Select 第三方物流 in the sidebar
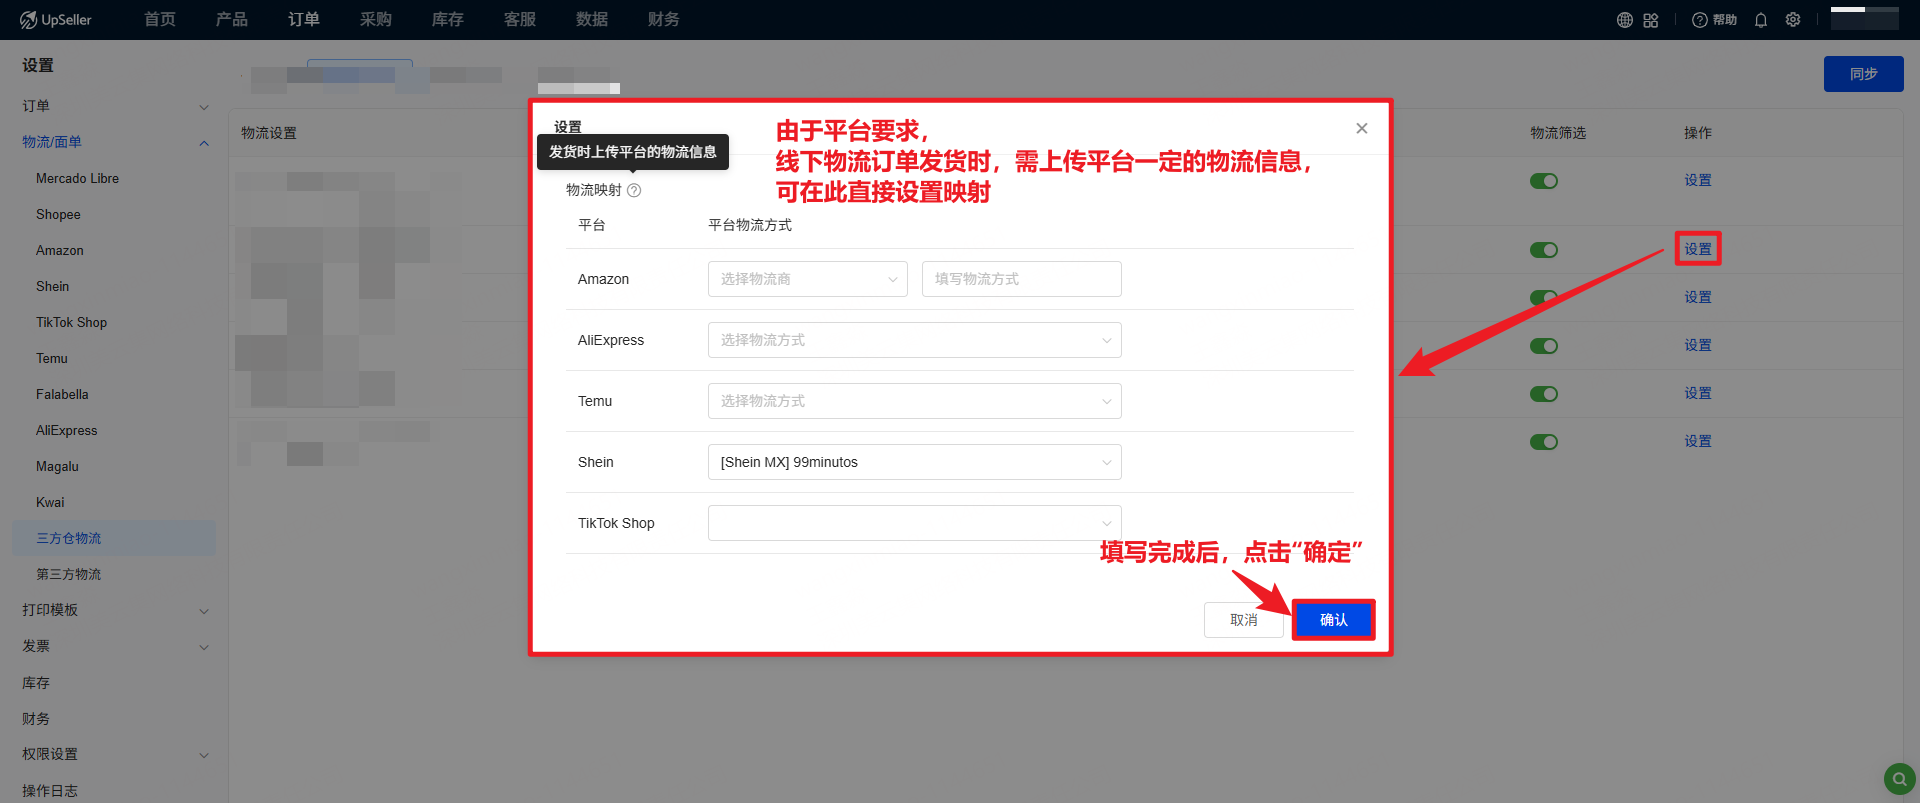1920x803 pixels. tap(69, 574)
